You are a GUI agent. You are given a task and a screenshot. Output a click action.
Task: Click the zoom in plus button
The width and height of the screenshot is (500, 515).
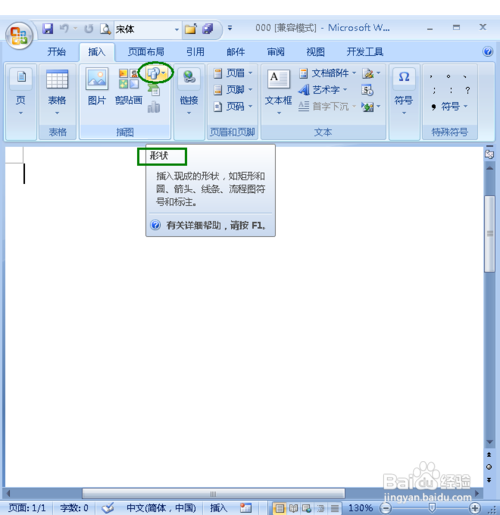pyautogui.click(x=475, y=508)
